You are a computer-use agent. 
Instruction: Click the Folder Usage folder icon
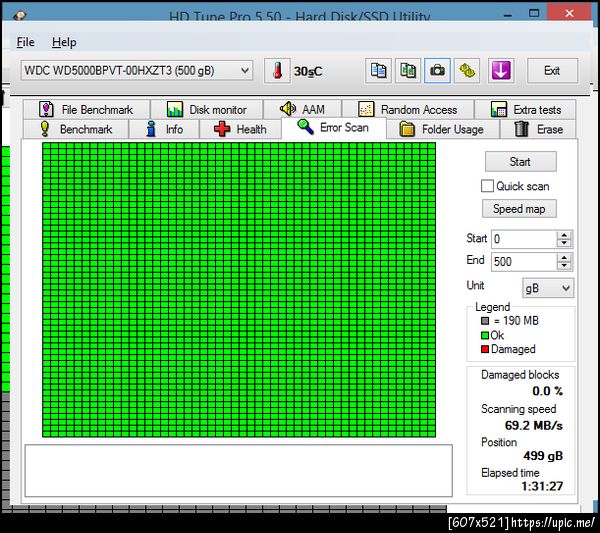pos(407,129)
